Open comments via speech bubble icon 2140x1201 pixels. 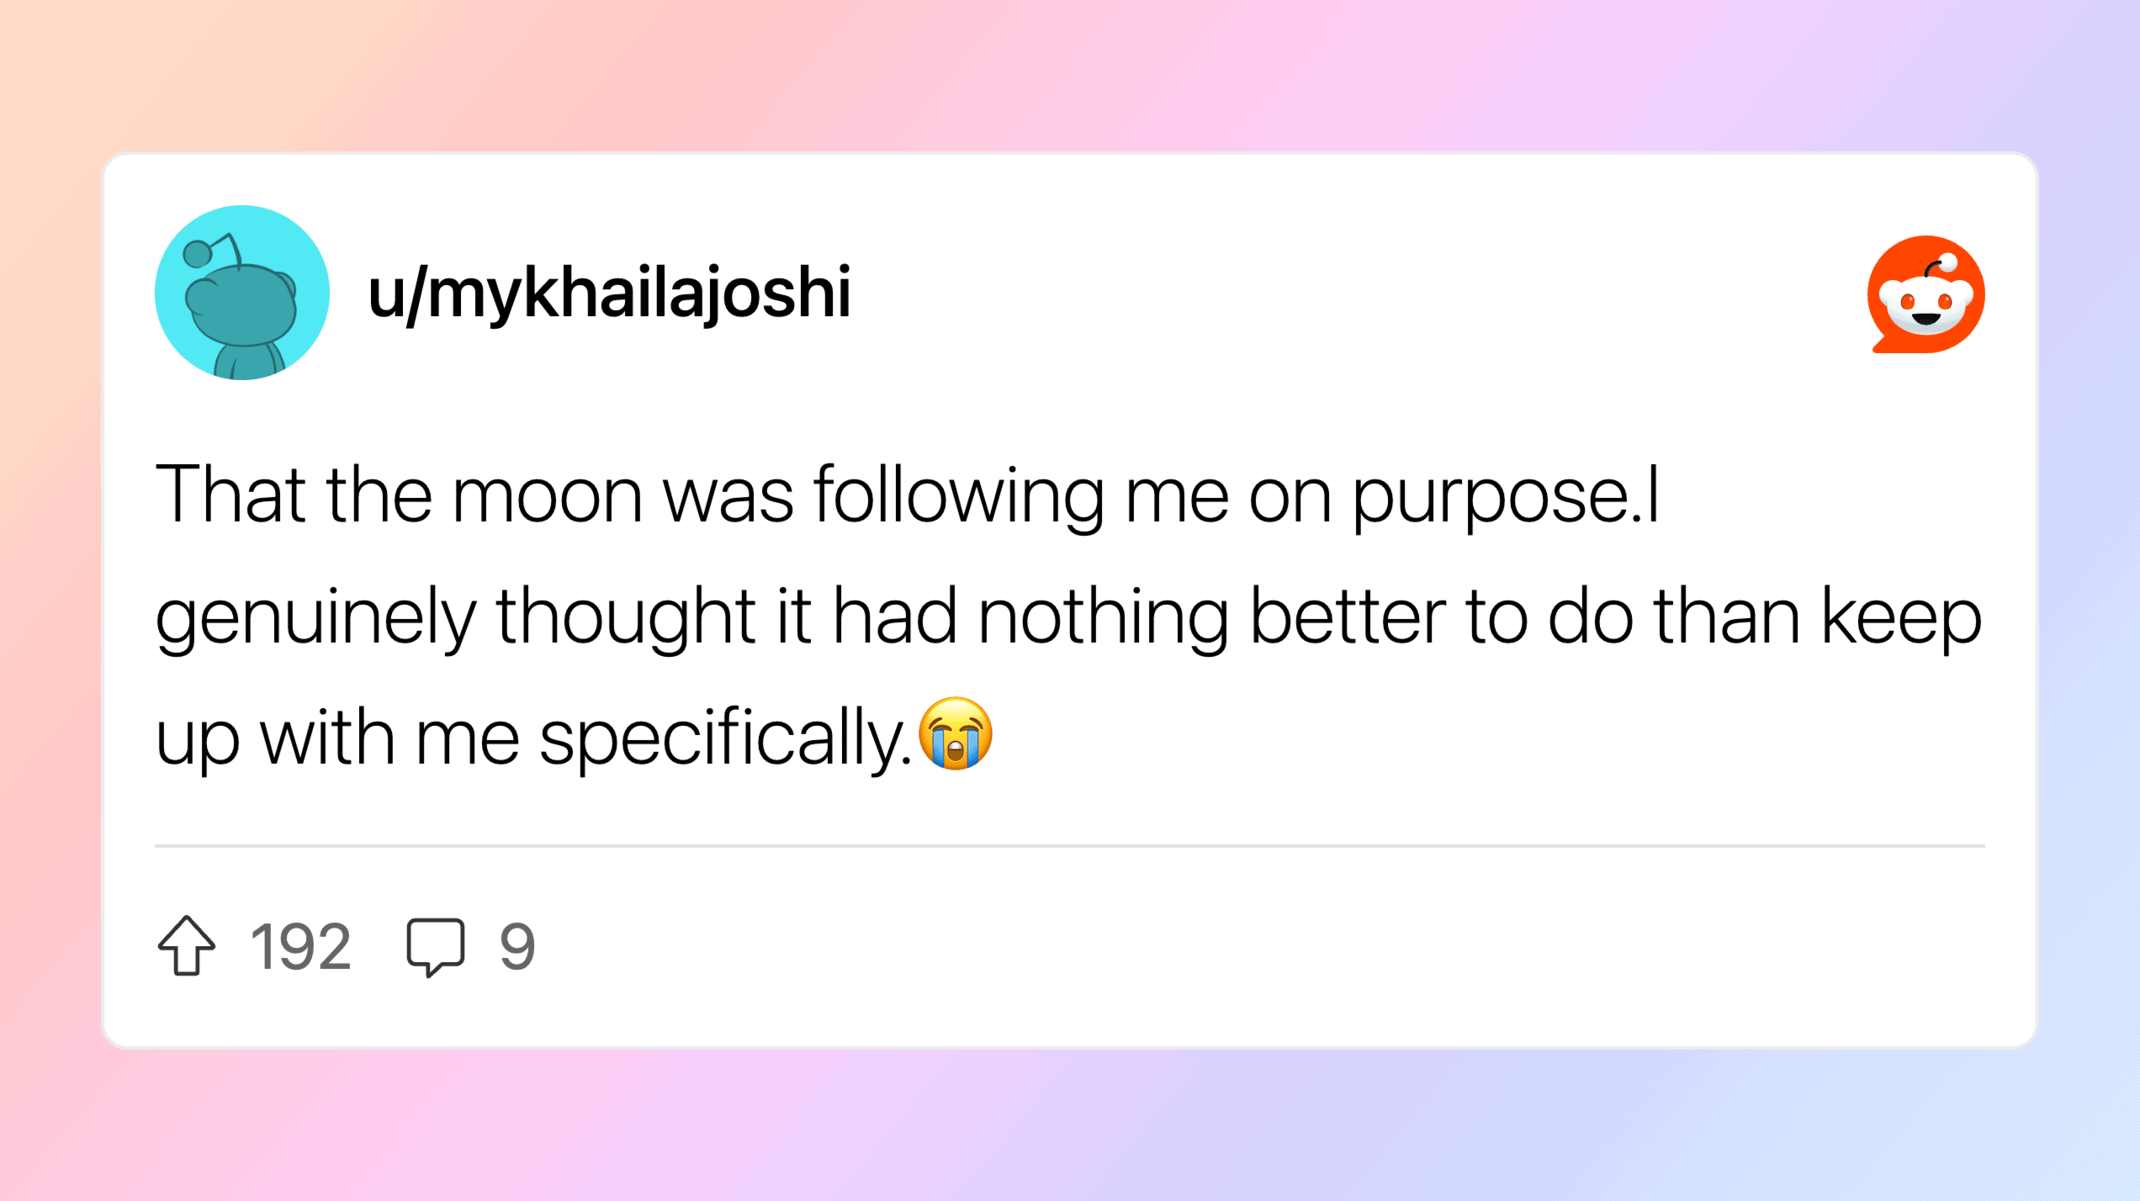[x=435, y=945]
